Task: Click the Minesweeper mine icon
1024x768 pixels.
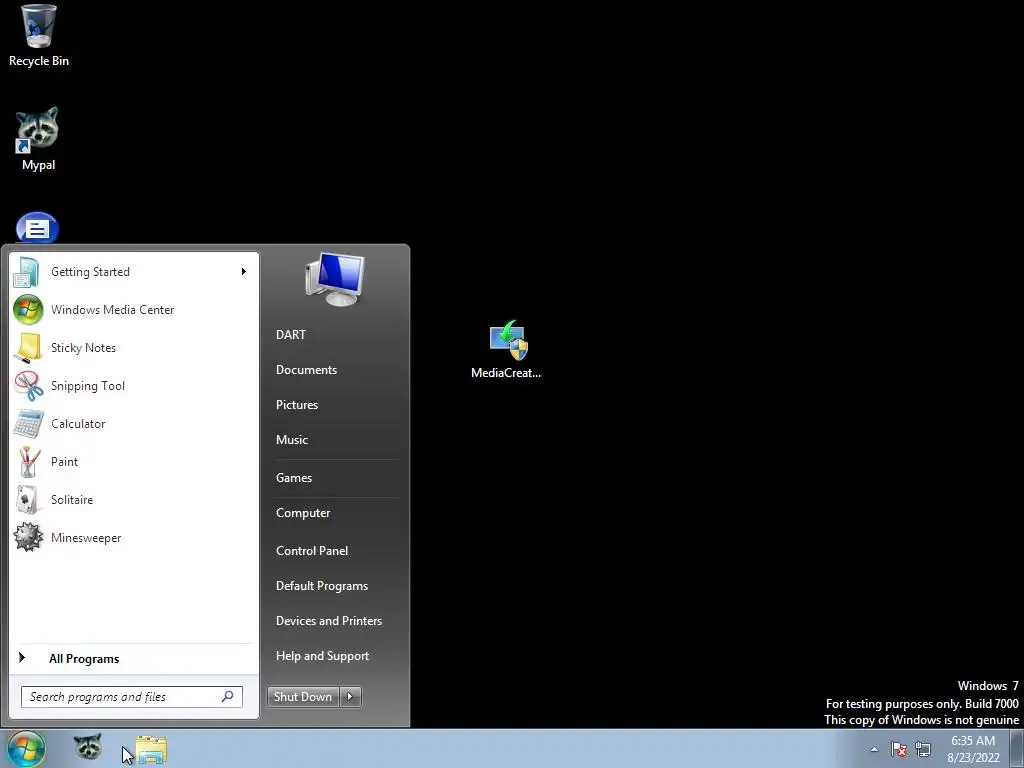Action: (x=28, y=537)
